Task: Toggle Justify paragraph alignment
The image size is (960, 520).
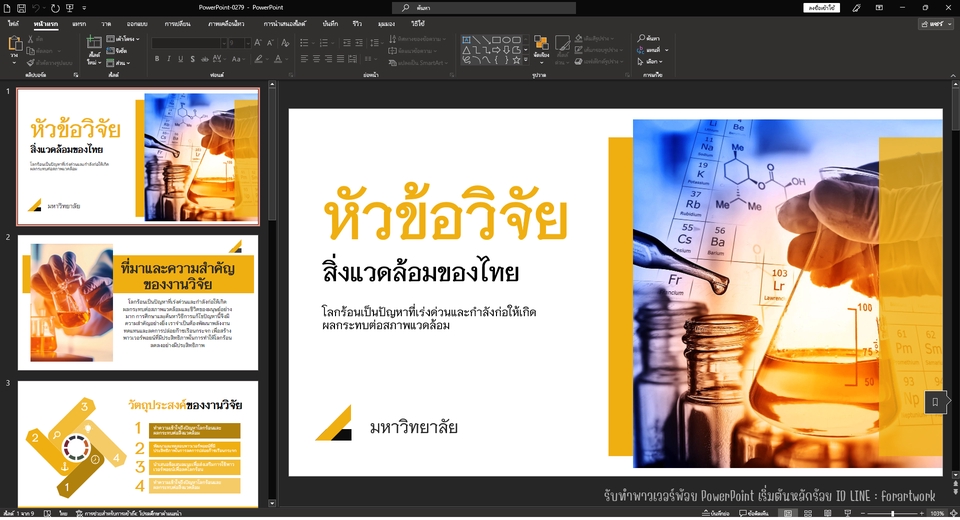Action: (x=340, y=59)
